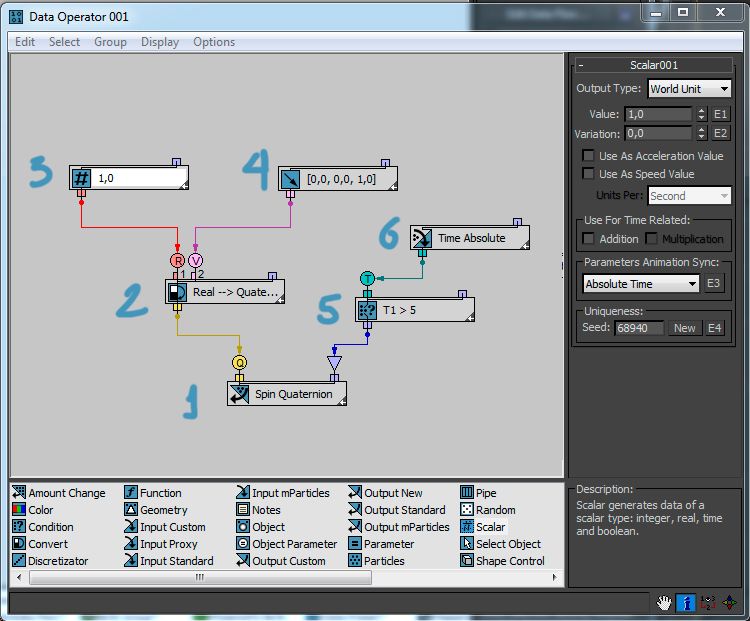Click the depot horizontal scrollbar thumb

(200, 577)
